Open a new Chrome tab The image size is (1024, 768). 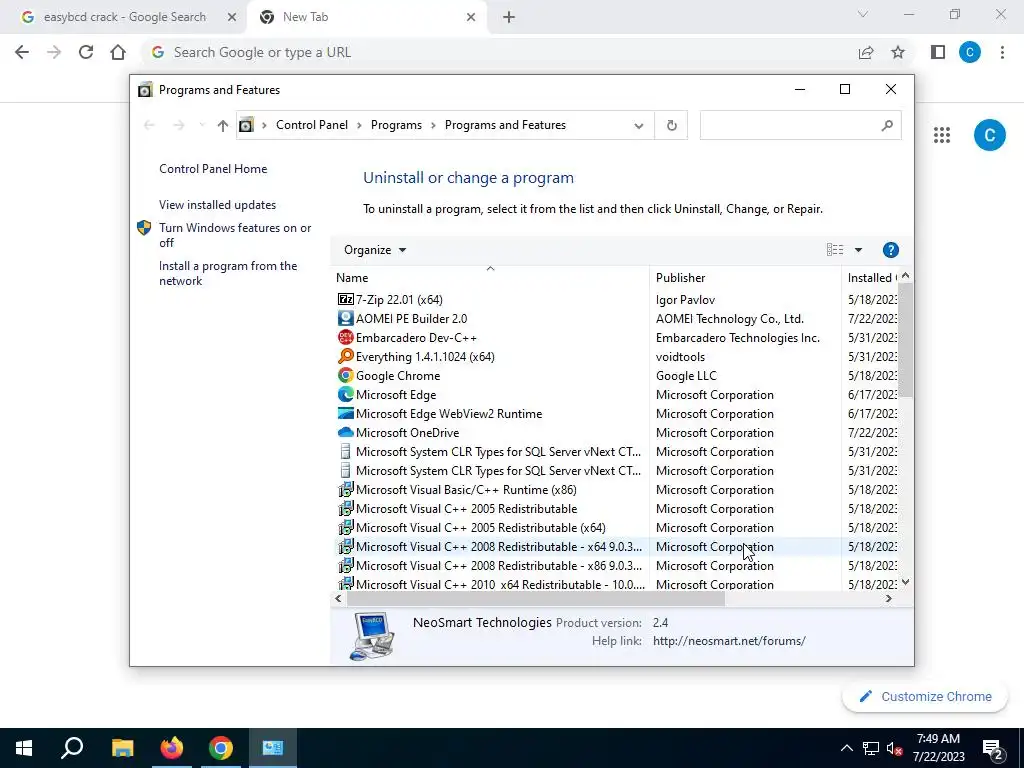(509, 18)
